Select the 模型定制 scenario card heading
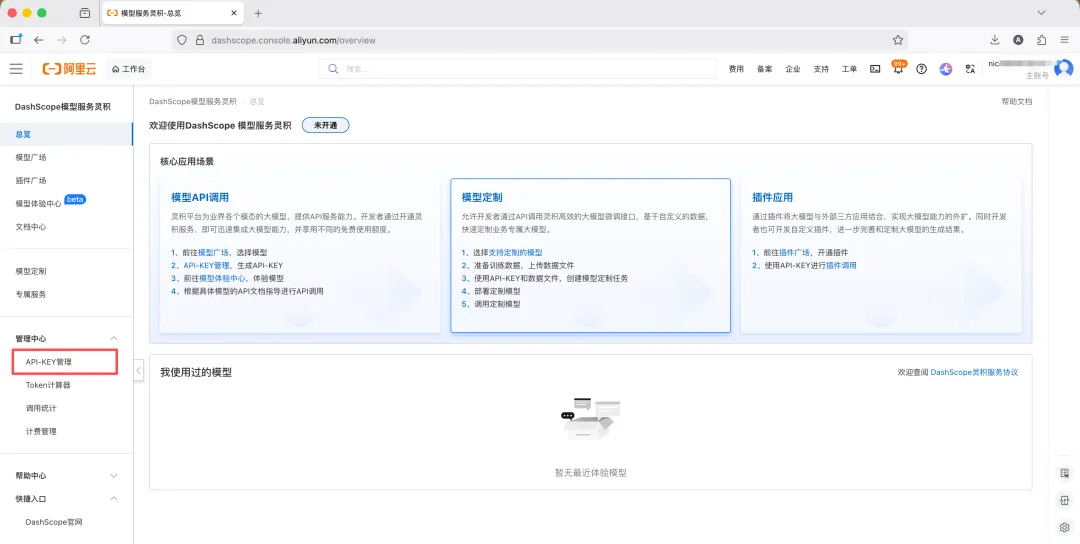 click(482, 197)
